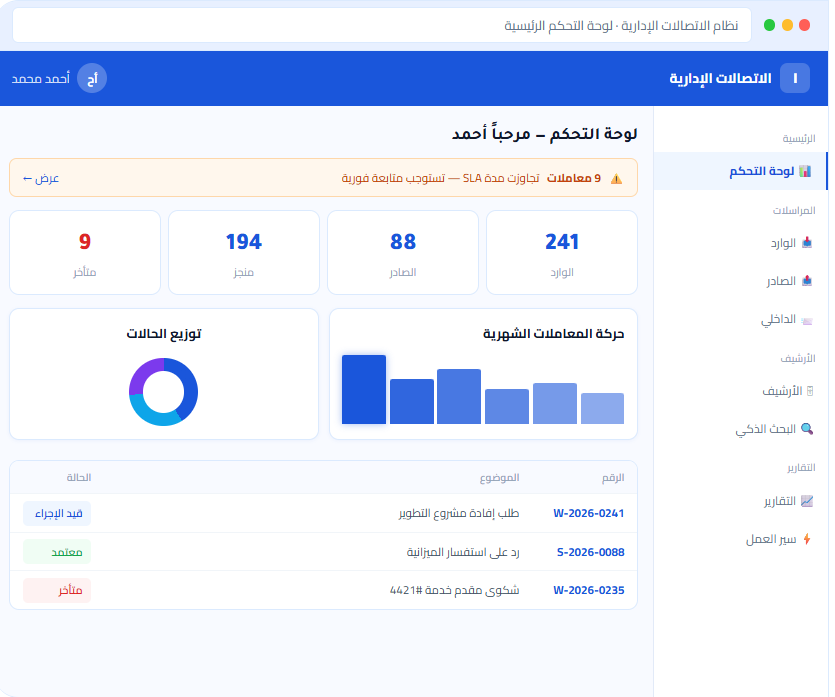
Task: Open the الأرشيف archive box icon
Action: [808, 391]
